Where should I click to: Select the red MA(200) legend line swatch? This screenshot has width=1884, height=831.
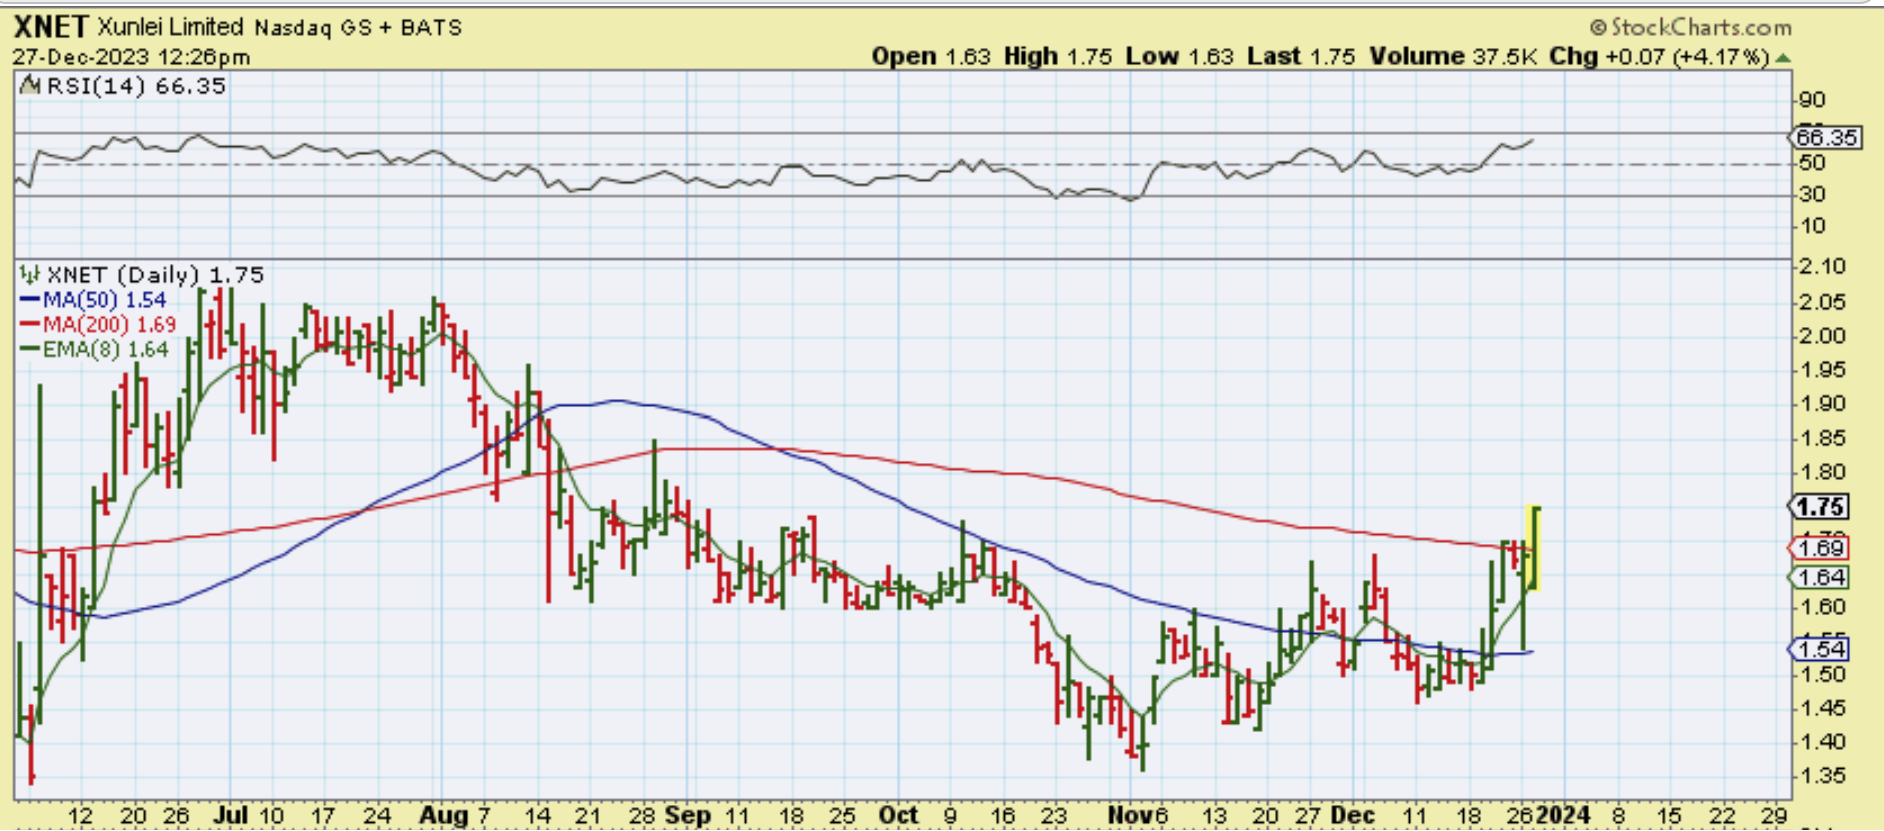click(30, 325)
